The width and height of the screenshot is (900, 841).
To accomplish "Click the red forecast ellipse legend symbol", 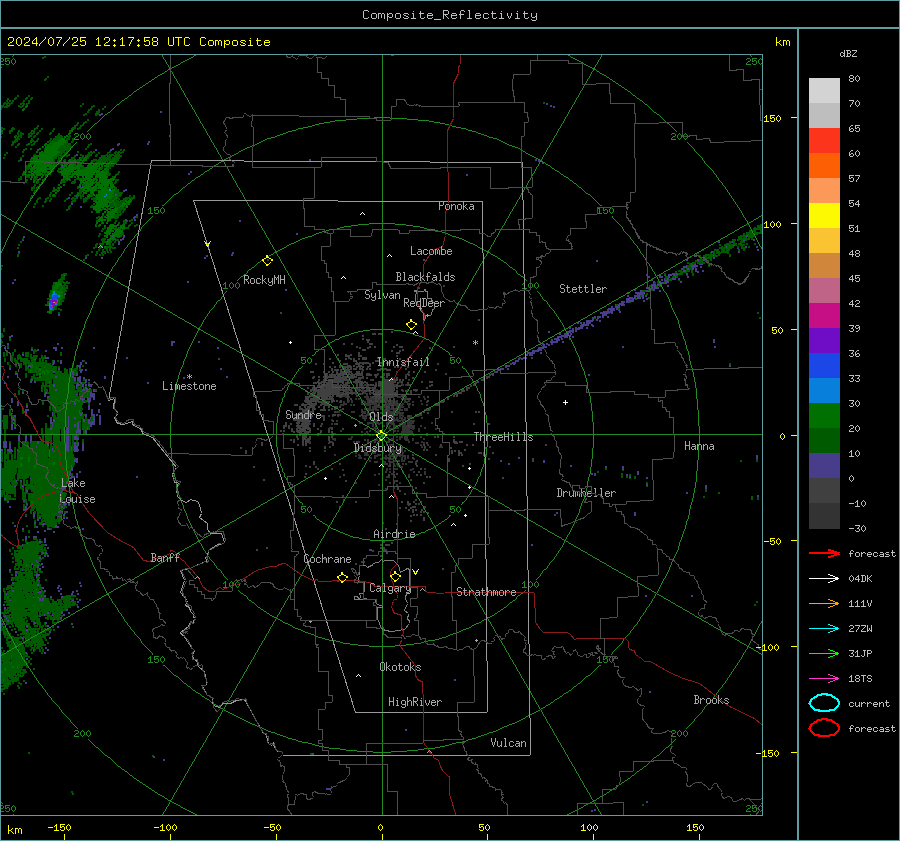I will [824, 728].
